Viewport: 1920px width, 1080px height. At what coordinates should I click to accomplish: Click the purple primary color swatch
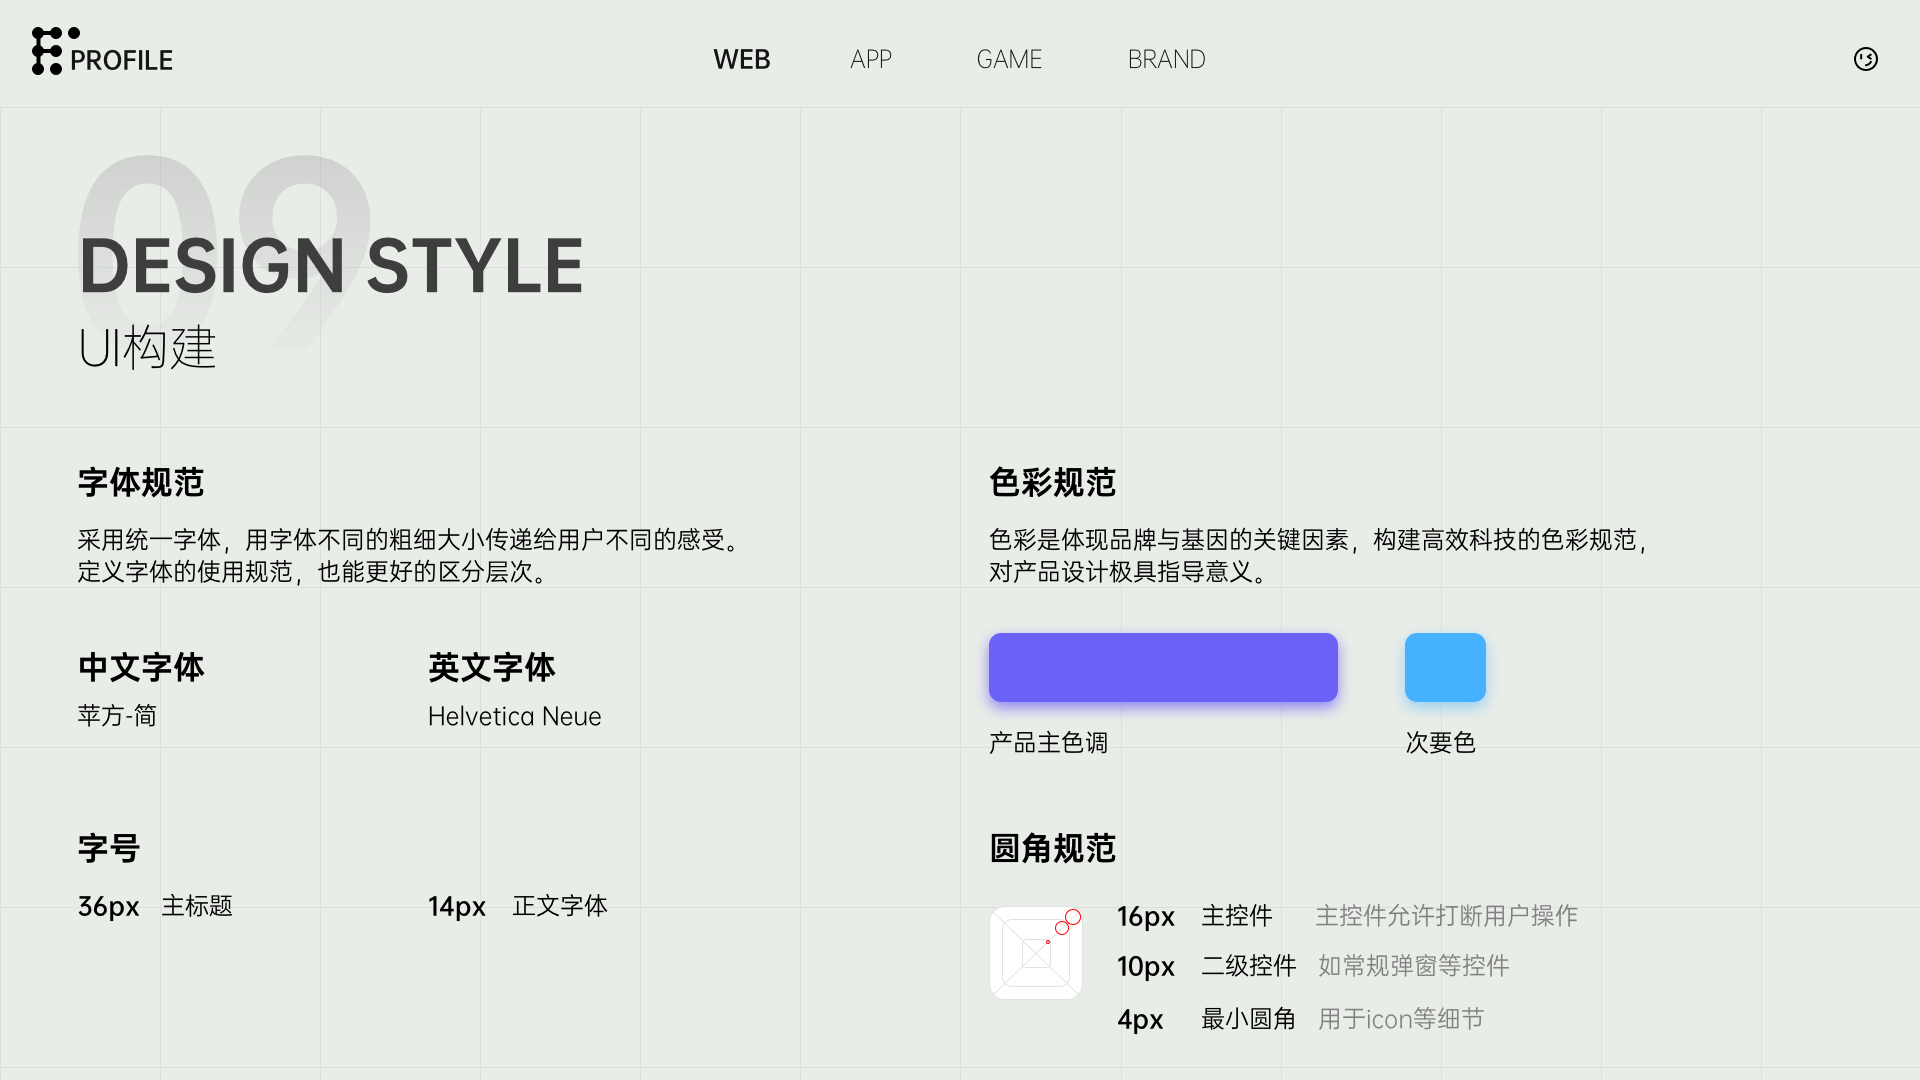[x=1162, y=667]
